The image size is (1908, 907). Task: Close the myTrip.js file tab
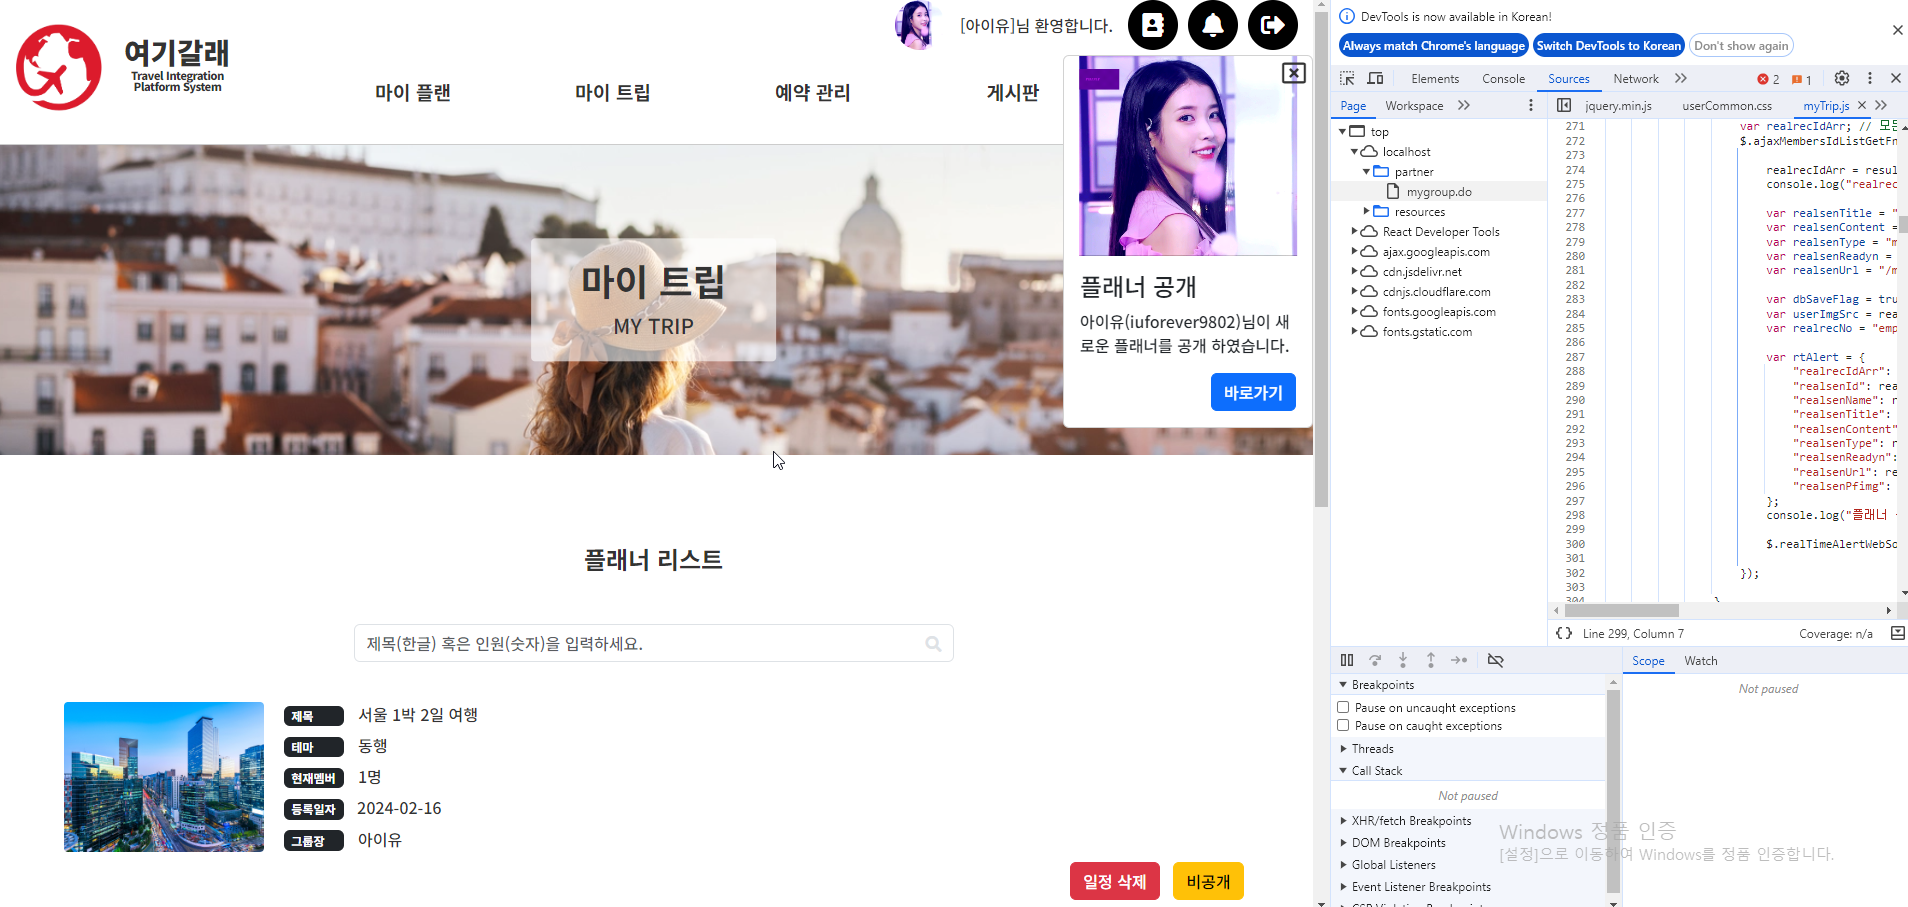pos(1861,105)
